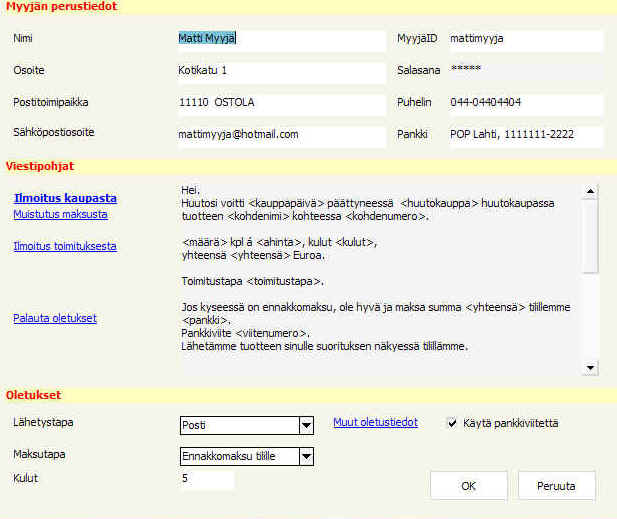Edit the Sähköpostiosoite email field
617x519 pixels.
[x=280, y=135]
